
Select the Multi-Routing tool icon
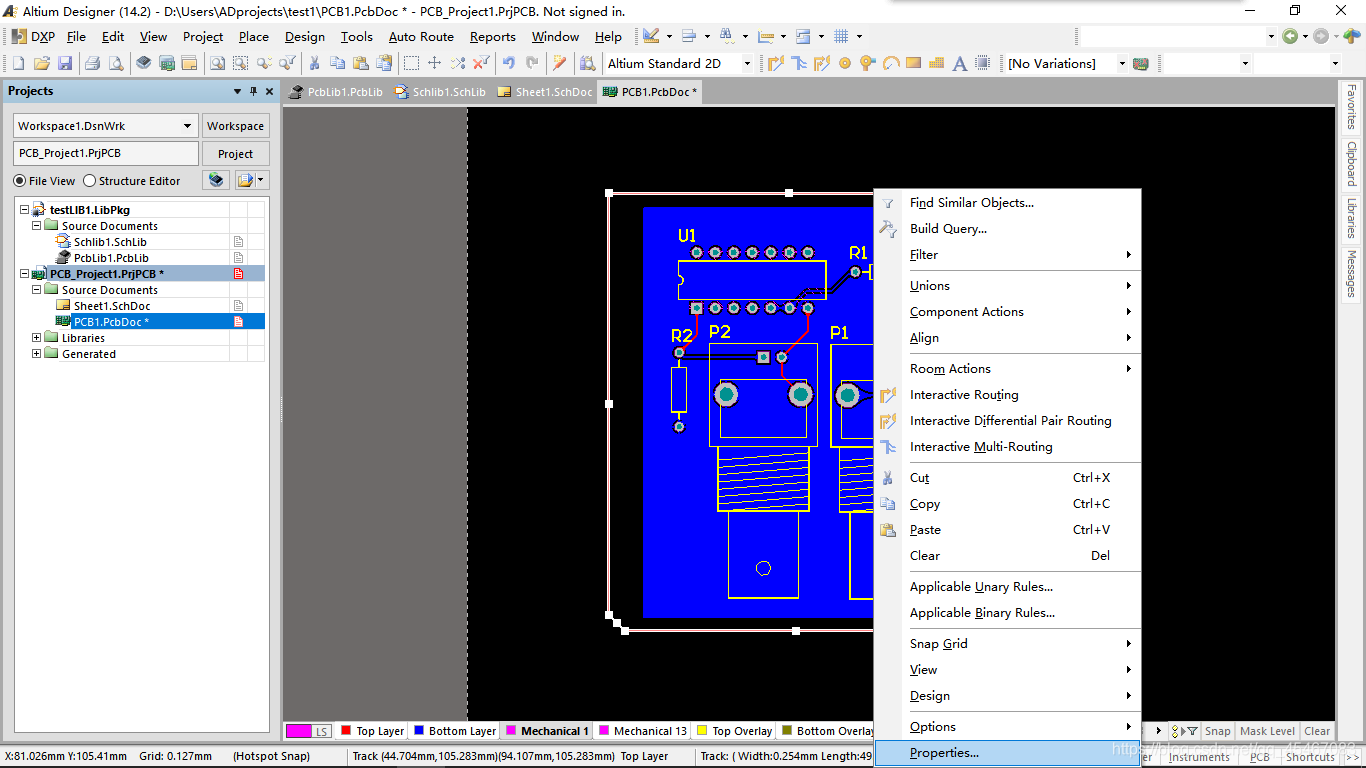click(799, 63)
